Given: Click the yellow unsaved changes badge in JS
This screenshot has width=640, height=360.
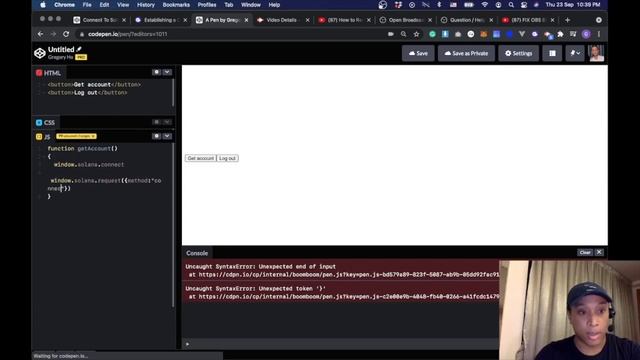Looking at the screenshot, I should point(76,136).
